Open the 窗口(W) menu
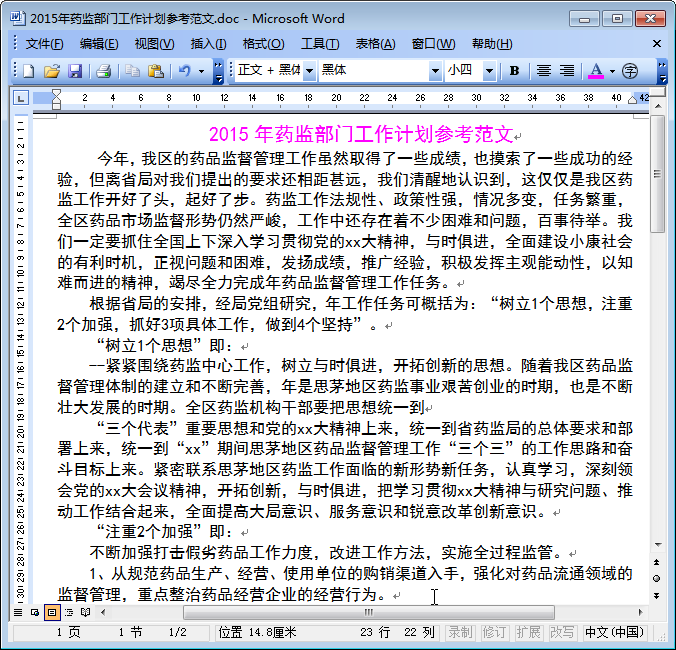 (x=433, y=44)
